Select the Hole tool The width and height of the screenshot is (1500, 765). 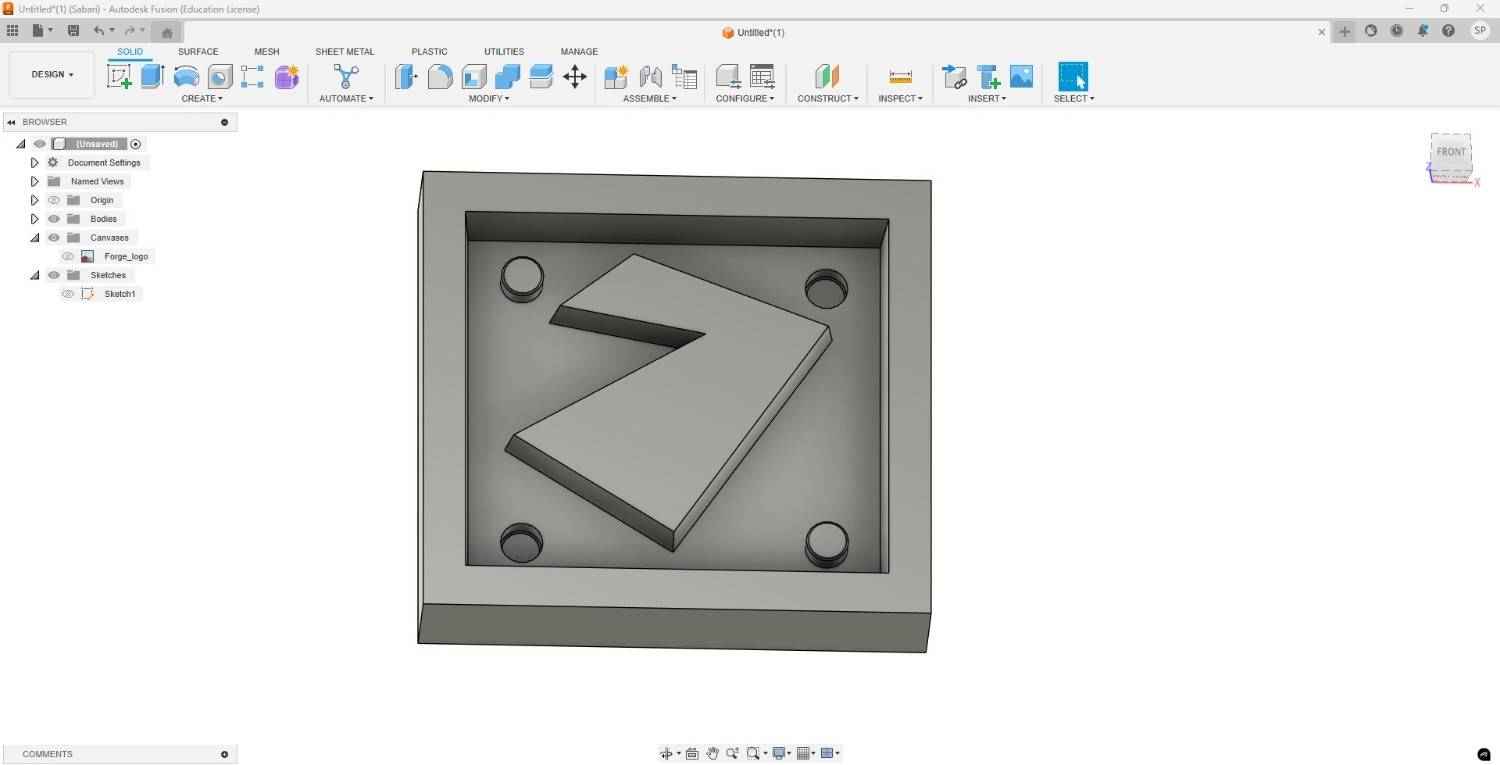tap(220, 76)
